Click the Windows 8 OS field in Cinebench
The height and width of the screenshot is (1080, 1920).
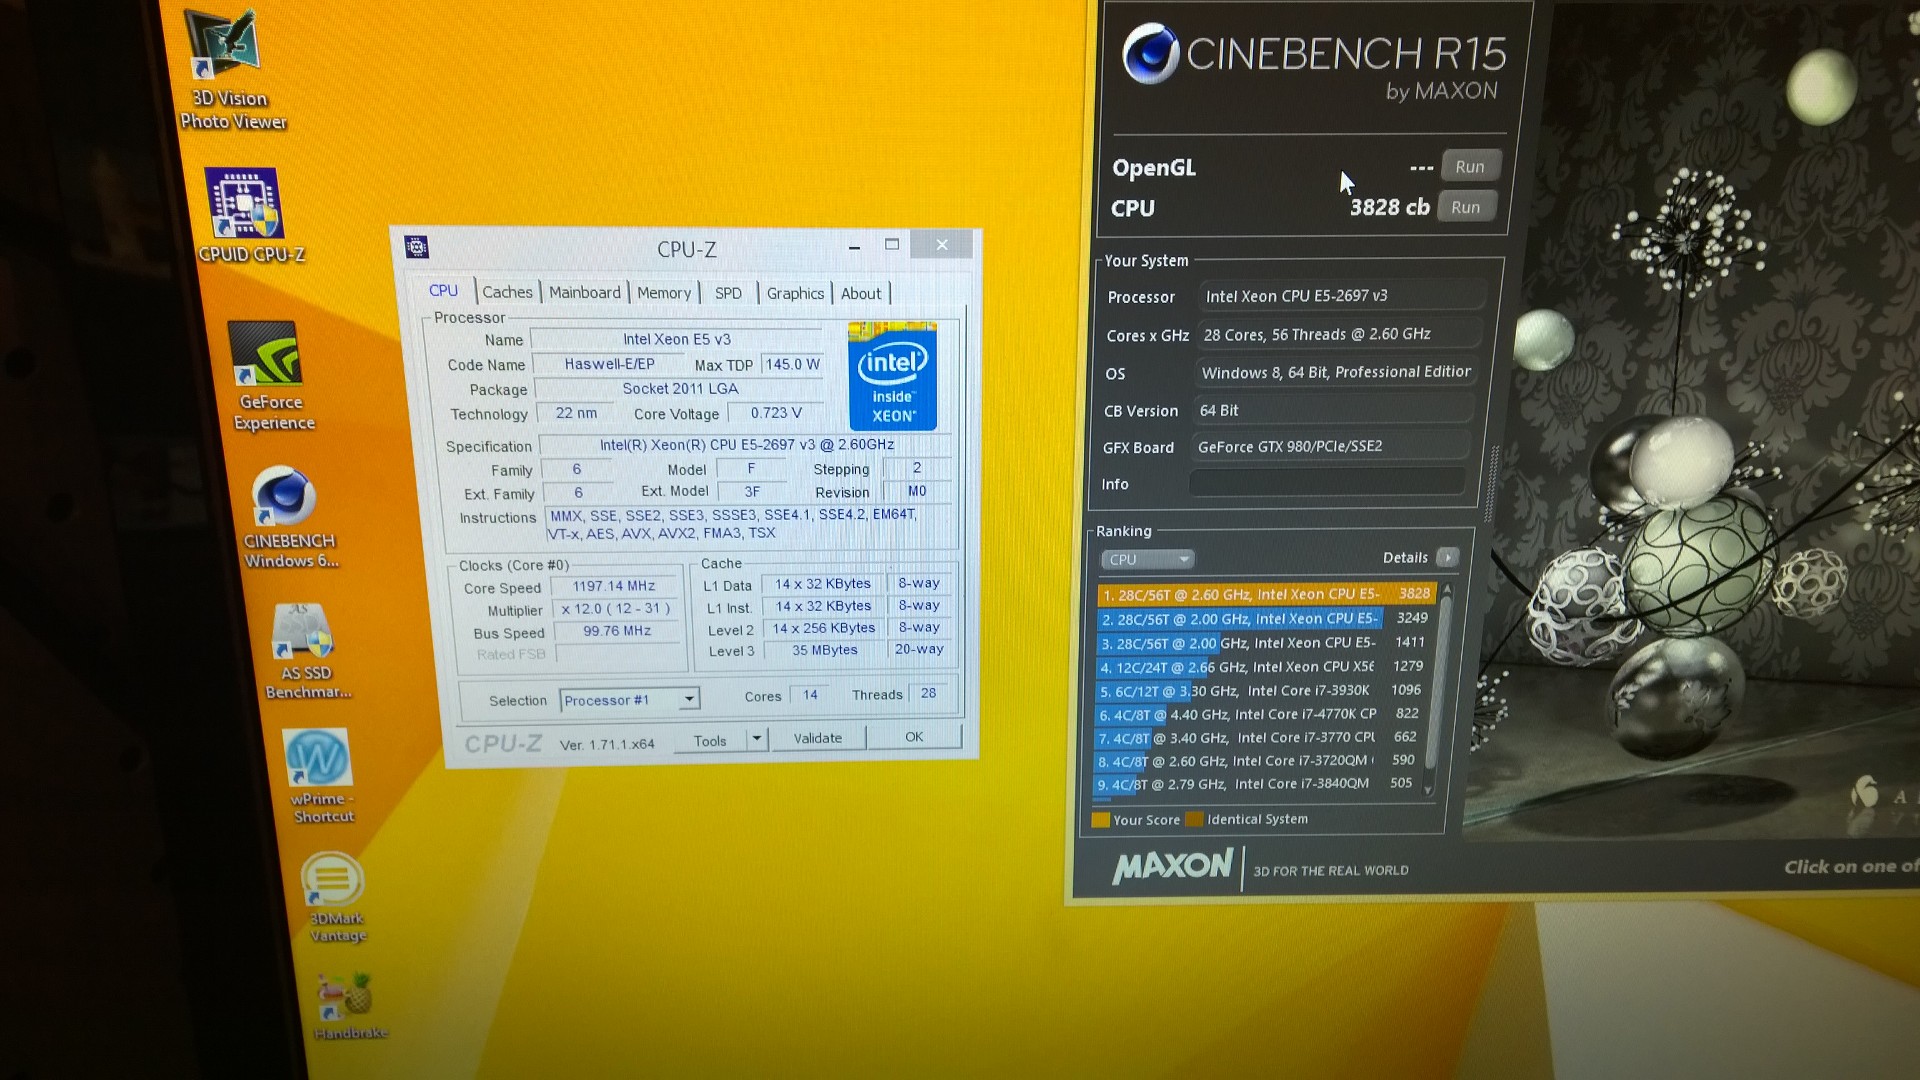pyautogui.click(x=1335, y=372)
